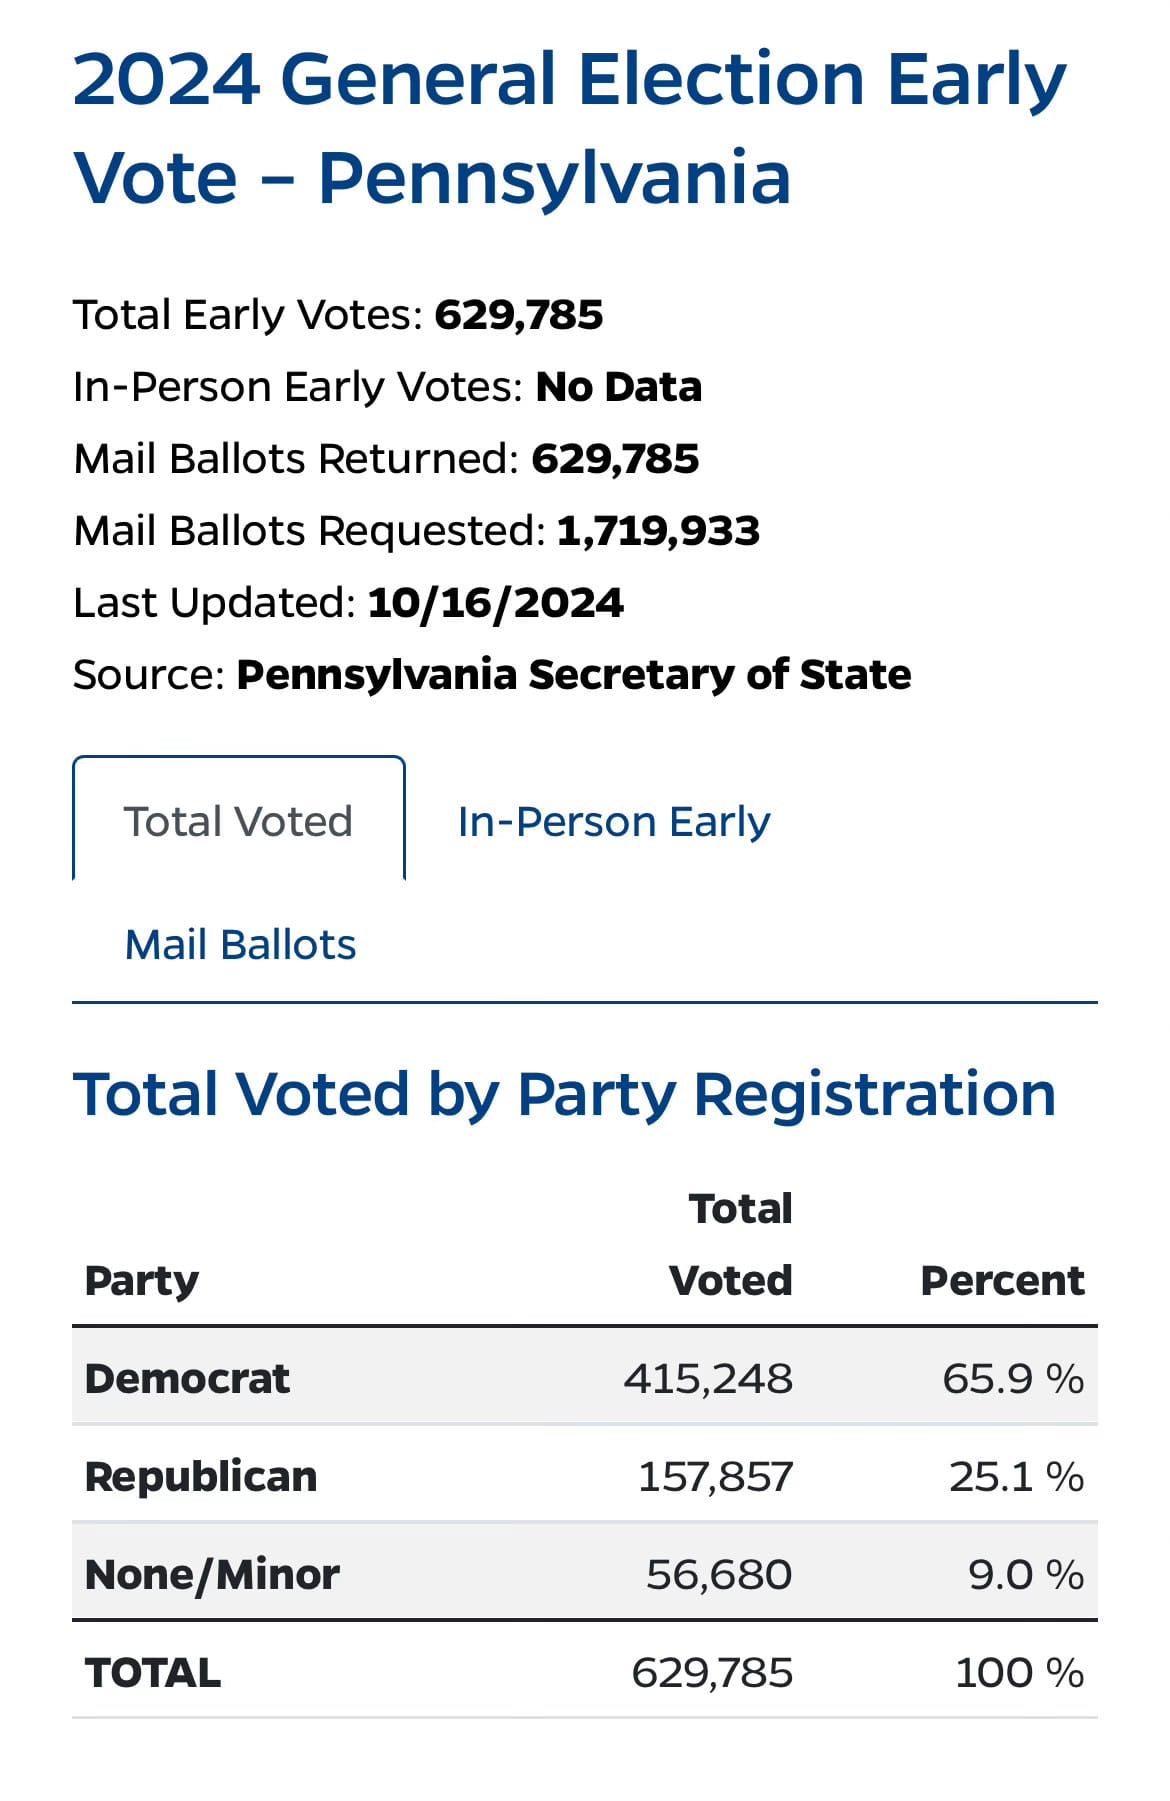Image resolution: width=1170 pixels, height=1801 pixels.
Task: Click the Percent column header
Action: (1002, 1280)
